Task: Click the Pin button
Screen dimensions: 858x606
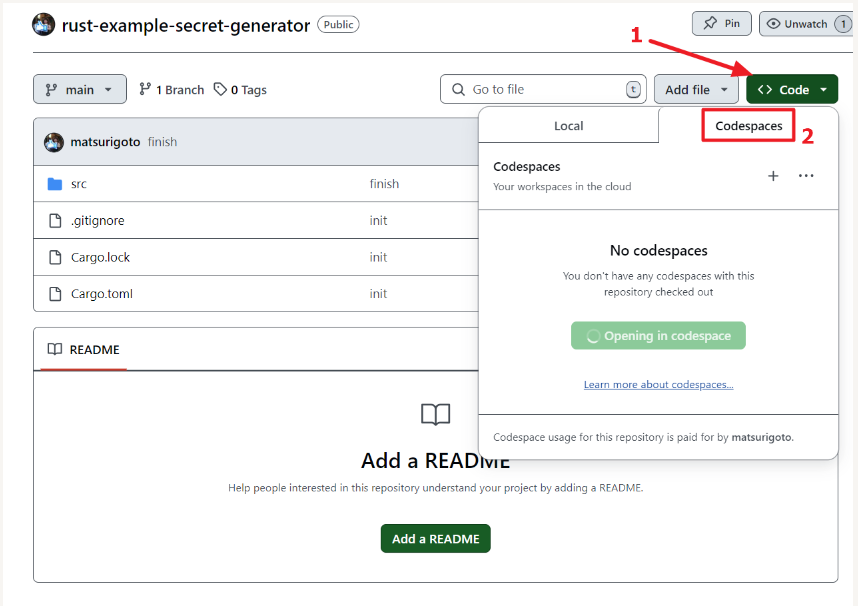Action: click(721, 24)
